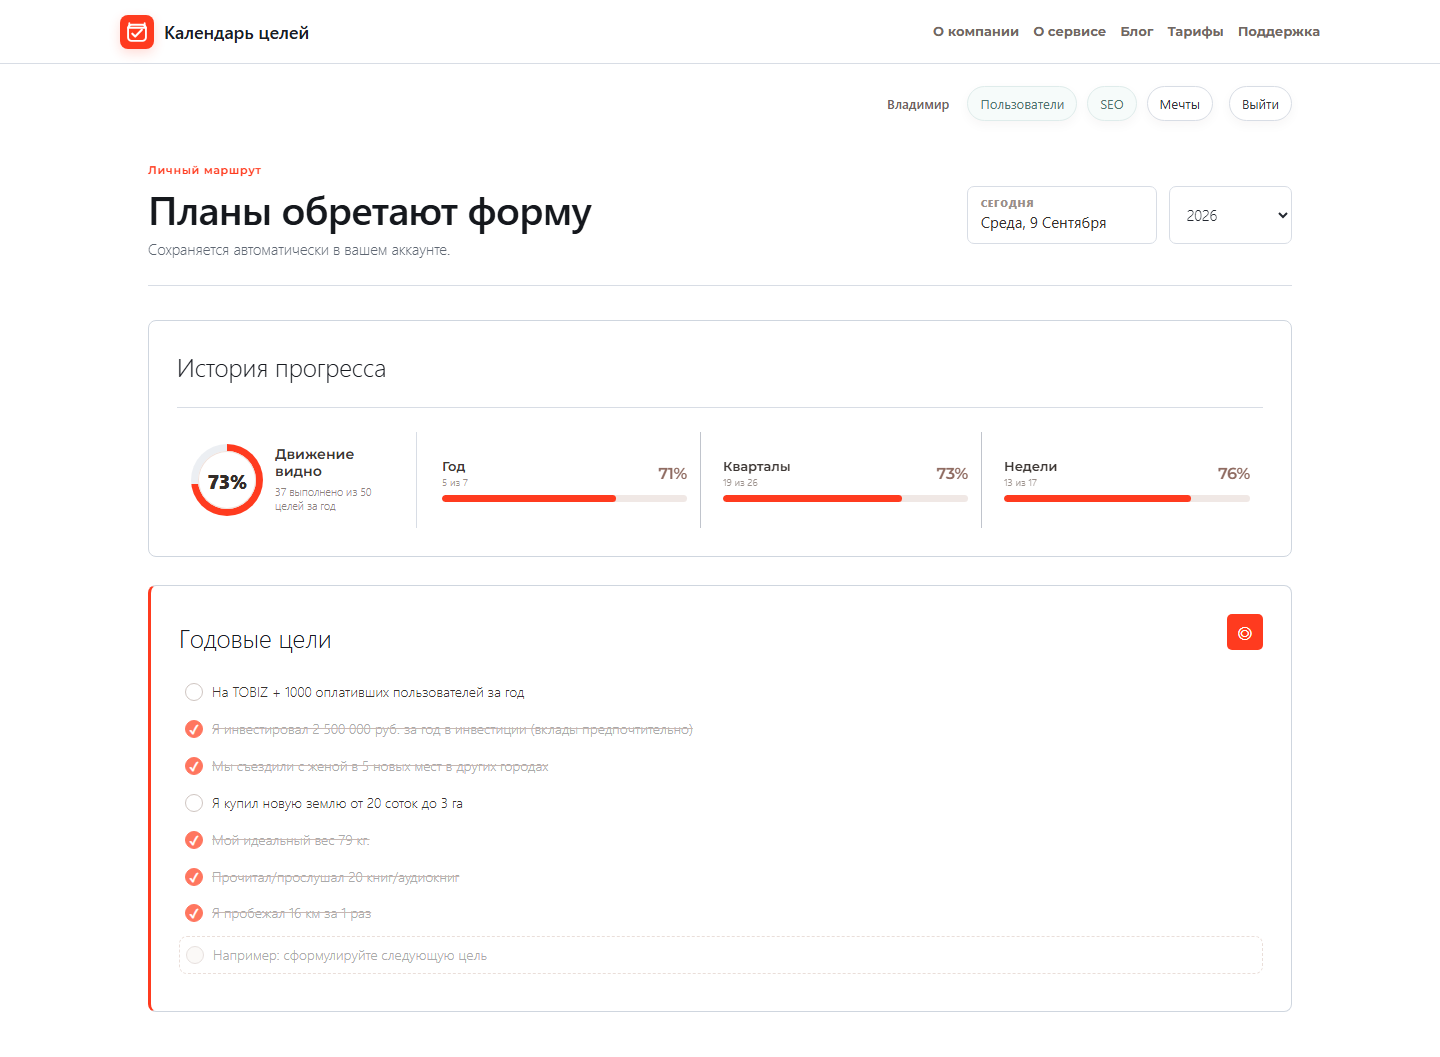Click the SEO button
Image resolution: width=1440 pixels, height=1057 pixels.
[1112, 104]
